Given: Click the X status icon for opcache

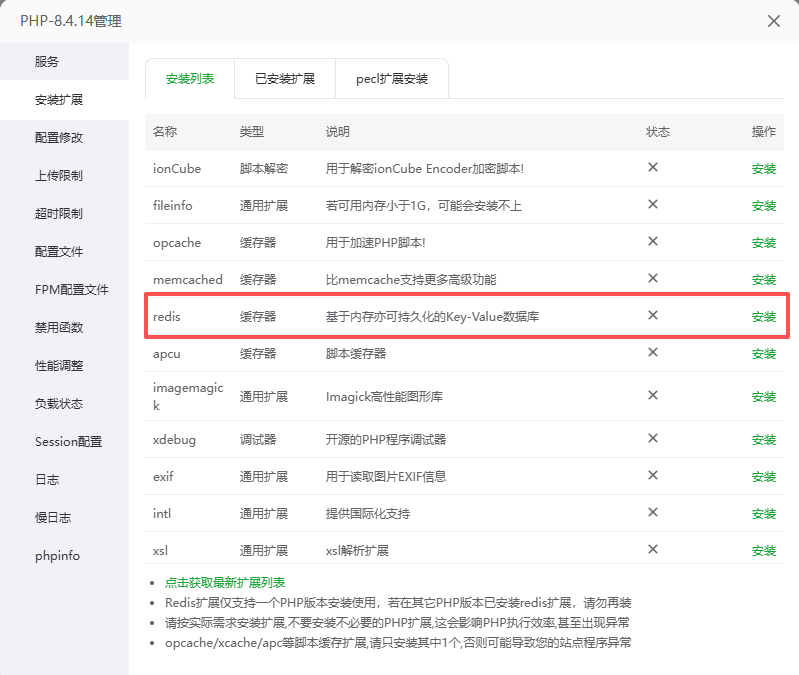Looking at the screenshot, I should 653,241.
